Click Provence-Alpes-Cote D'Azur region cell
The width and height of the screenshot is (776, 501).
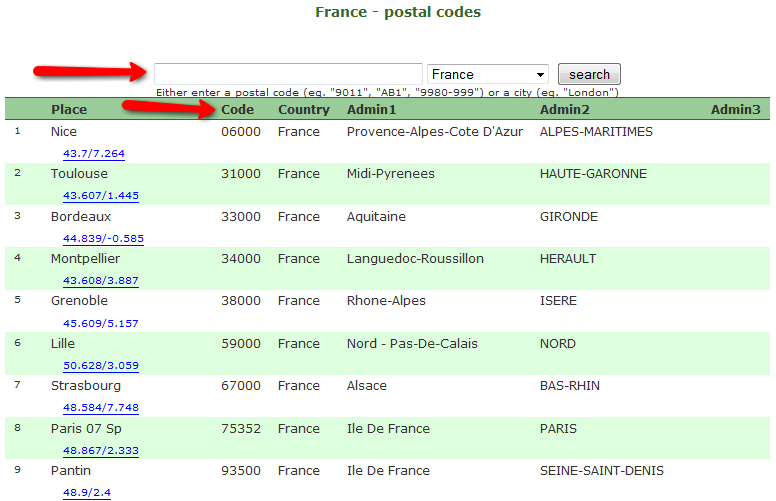435,132
